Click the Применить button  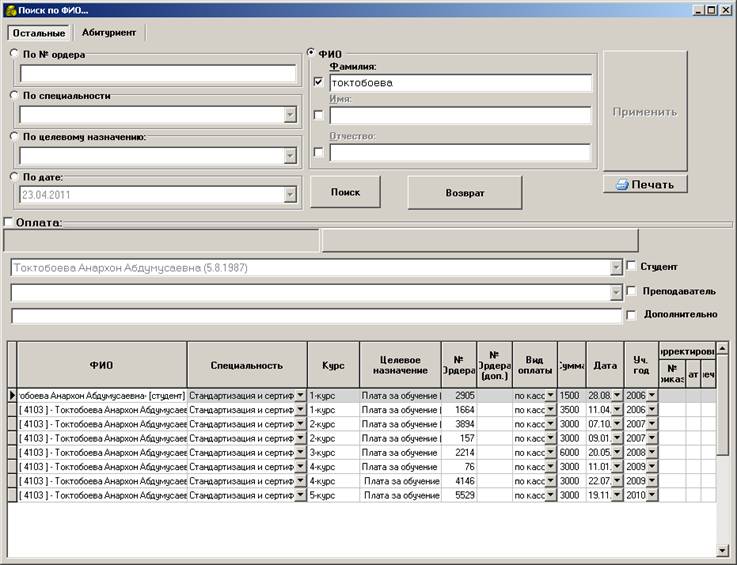[645, 111]
